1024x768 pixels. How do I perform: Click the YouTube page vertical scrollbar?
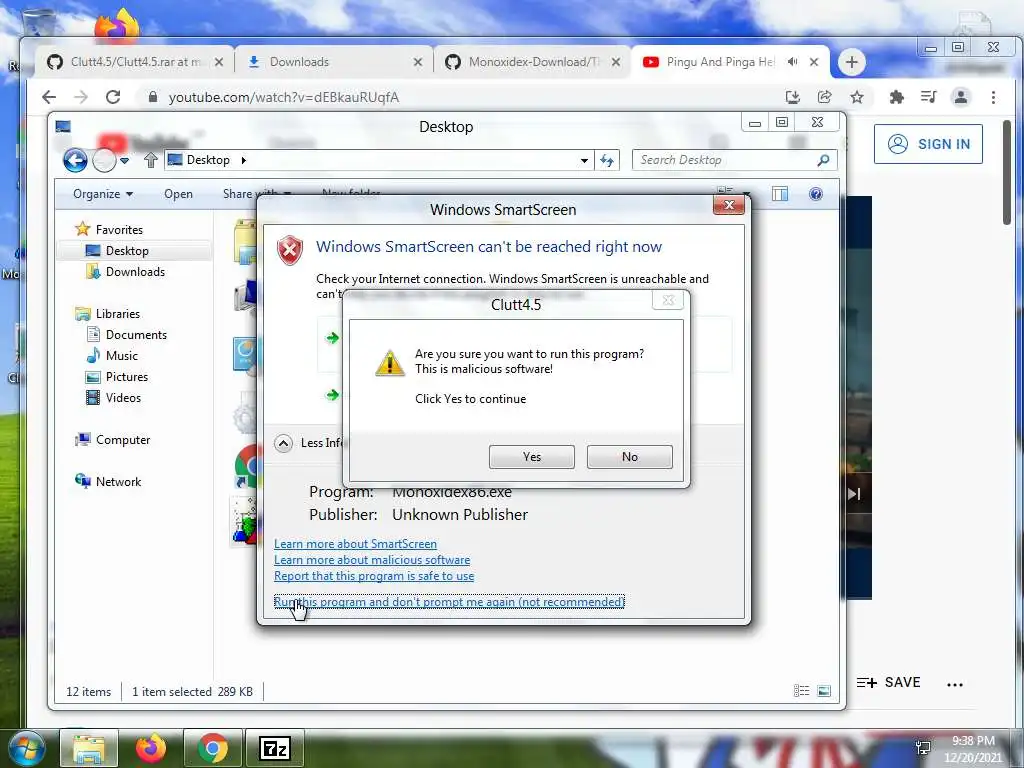1007,172
